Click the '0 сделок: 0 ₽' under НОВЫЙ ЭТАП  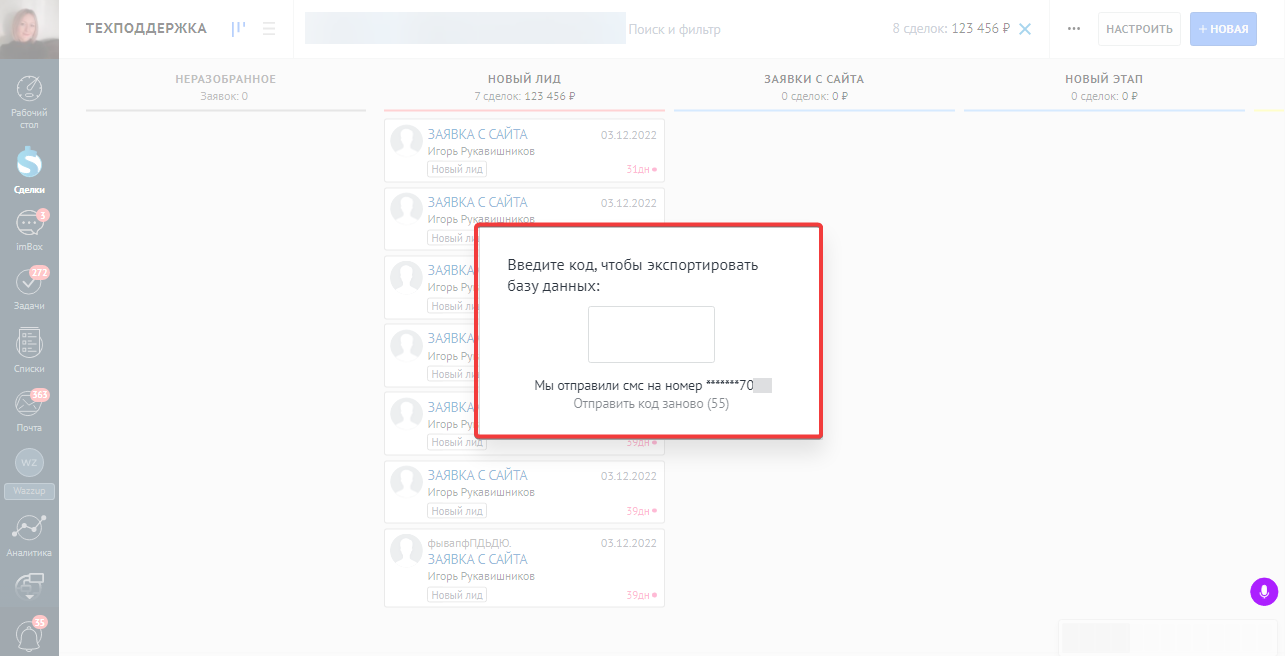coord(1104,97)
